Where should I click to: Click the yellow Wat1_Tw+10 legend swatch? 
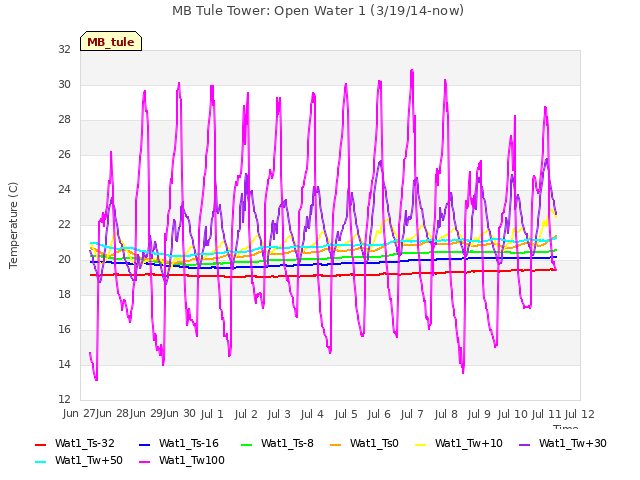click(x=420, y=444)
